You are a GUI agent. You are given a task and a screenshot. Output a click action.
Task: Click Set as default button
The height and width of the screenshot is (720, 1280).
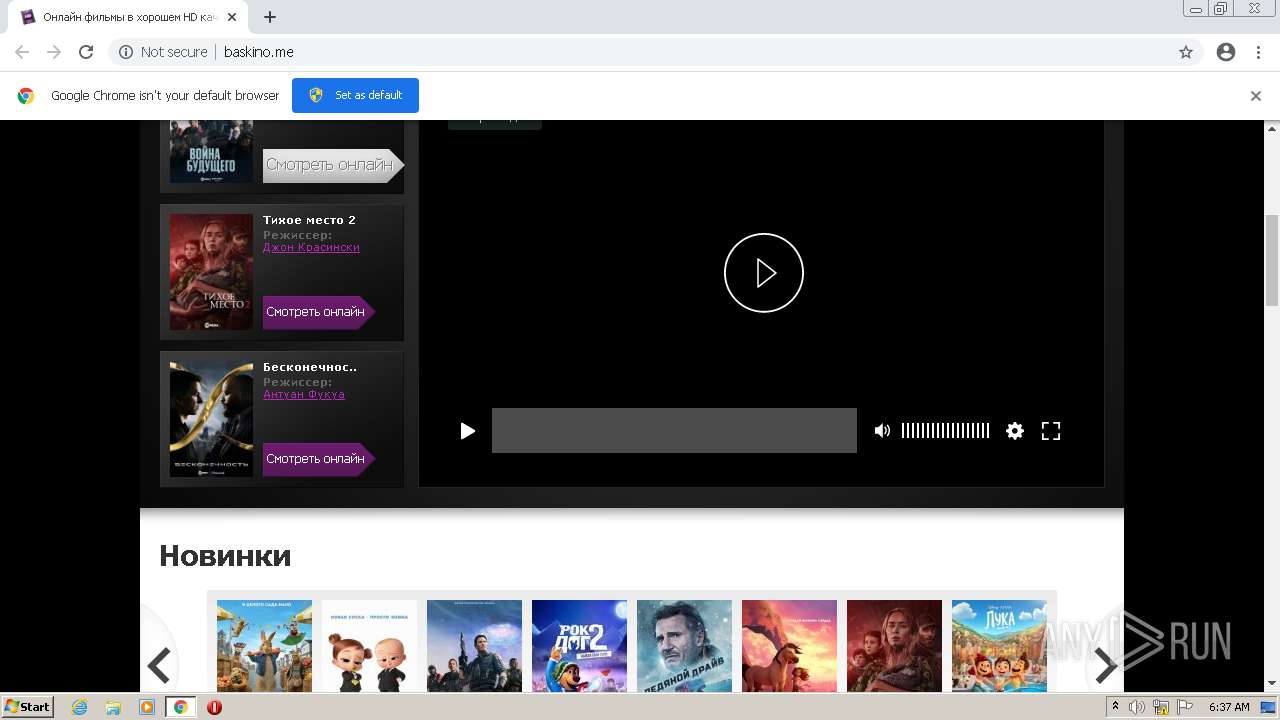coord(355,95)
